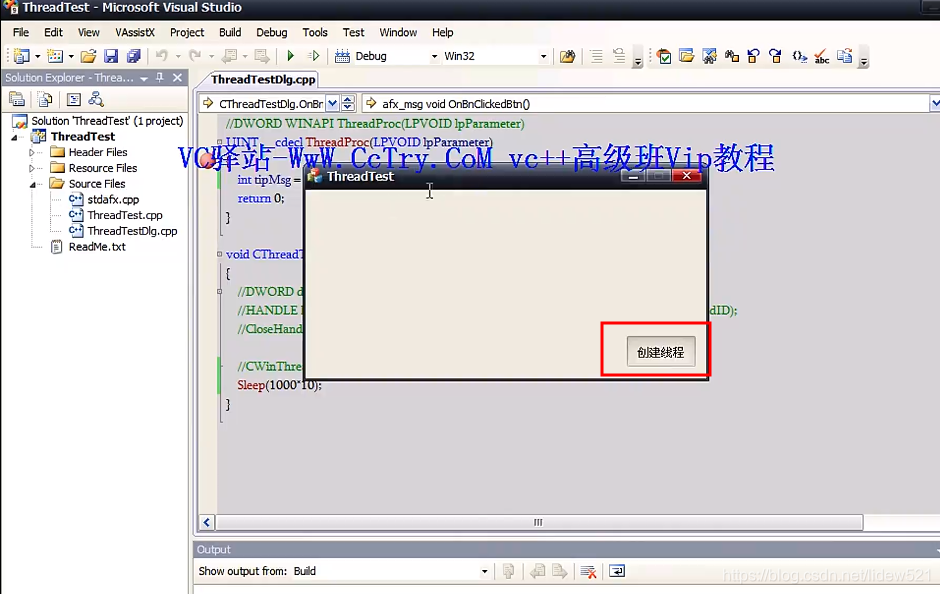940x594 pixels.
Task: Open the Tools menu
Action: click(x=315, y=32)
